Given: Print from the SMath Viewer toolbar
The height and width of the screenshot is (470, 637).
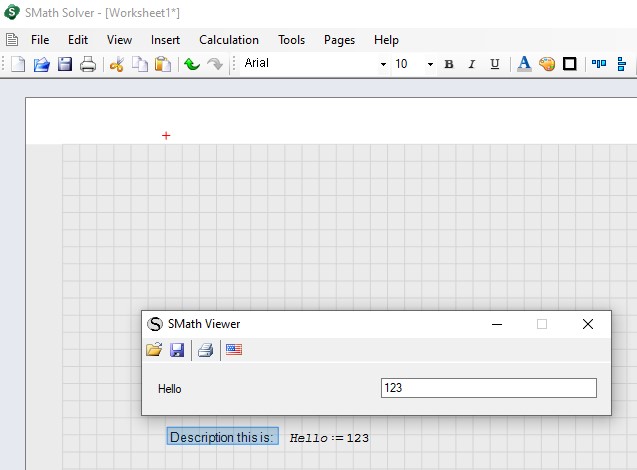Looking at the screenshot, I should click(x=205, y=350).
